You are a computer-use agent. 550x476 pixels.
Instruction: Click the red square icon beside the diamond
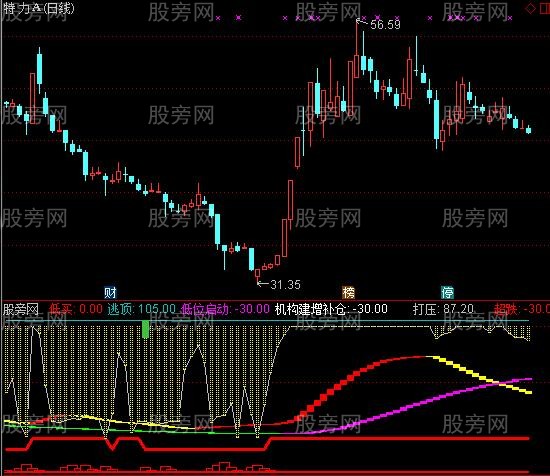pyautogui.click(x=544, y=8)
